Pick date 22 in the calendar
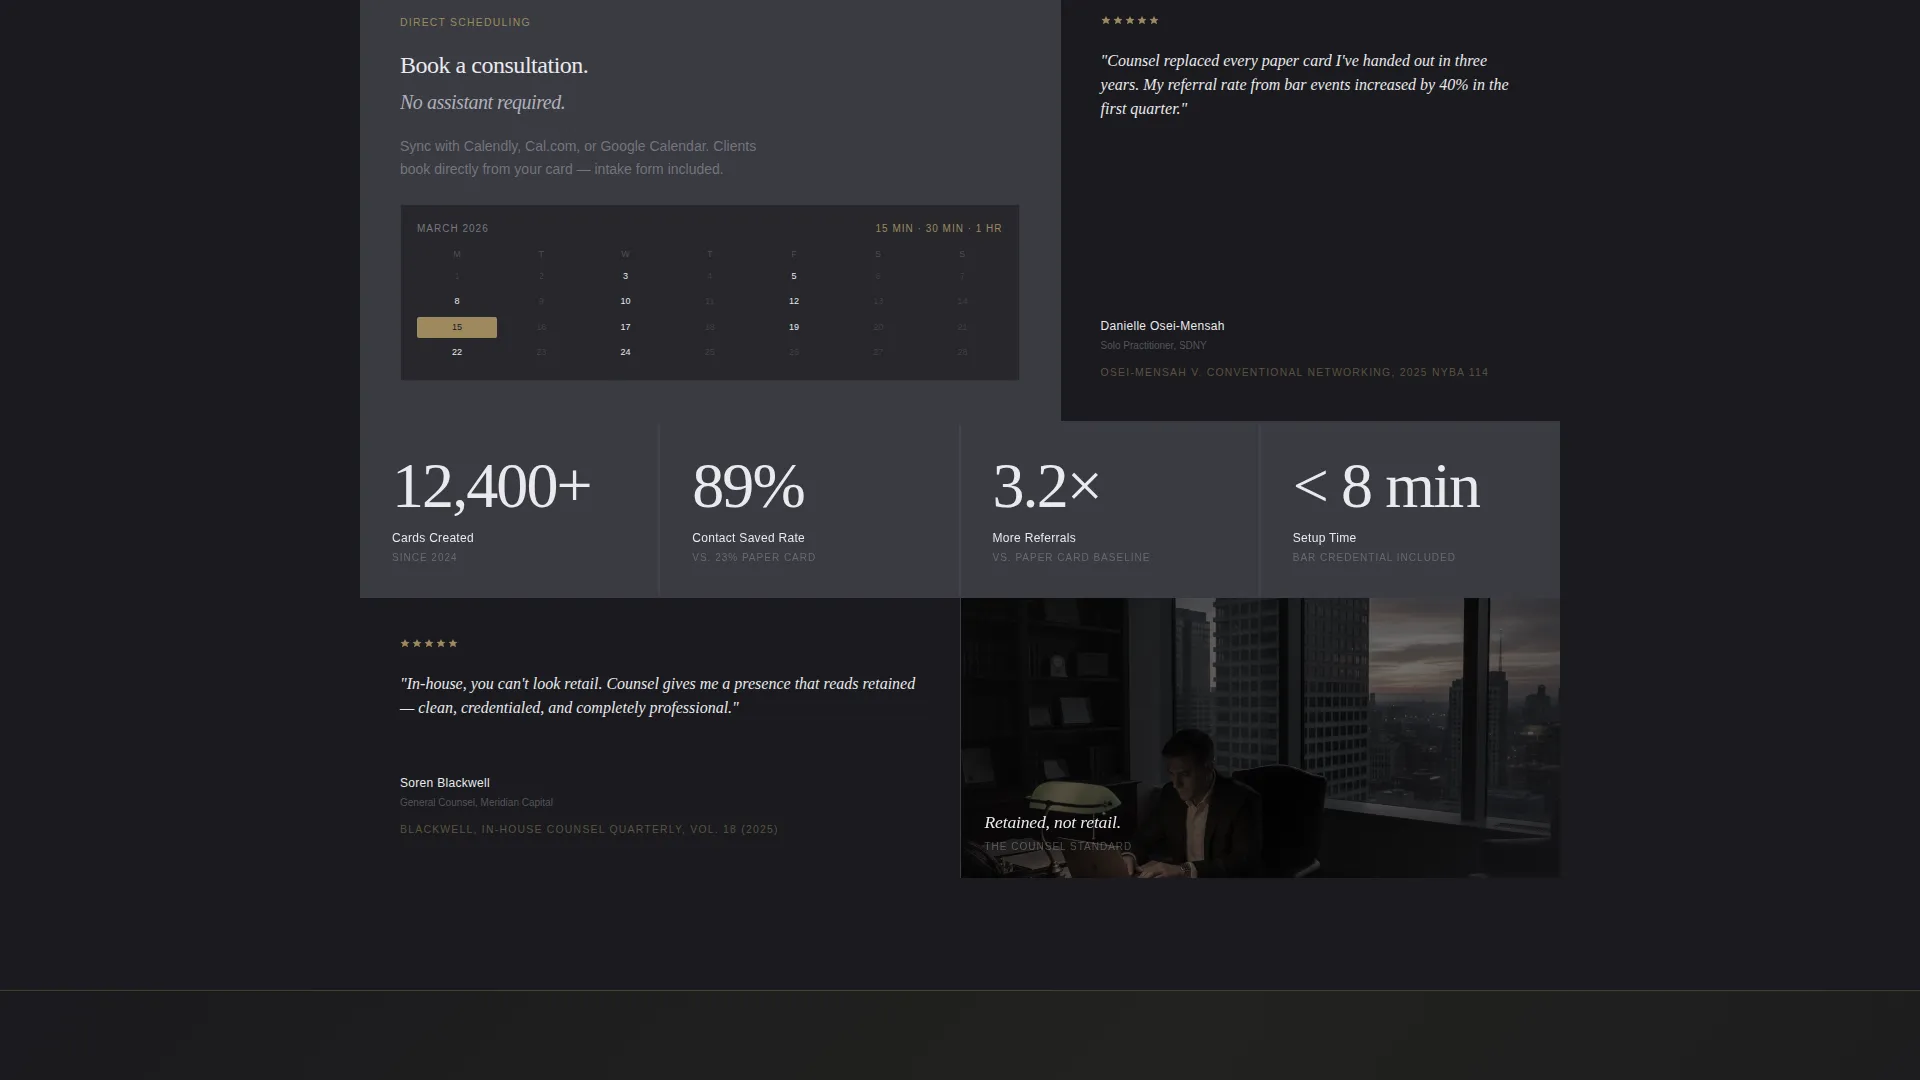 pos(457,352)
